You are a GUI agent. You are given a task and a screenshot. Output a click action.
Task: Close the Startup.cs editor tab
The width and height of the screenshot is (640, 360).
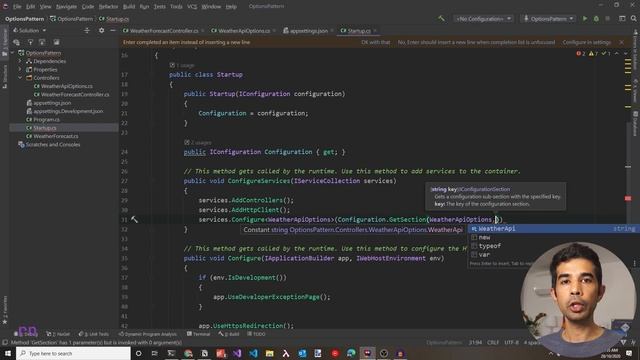pyautogui.click(x=375, y=31)
